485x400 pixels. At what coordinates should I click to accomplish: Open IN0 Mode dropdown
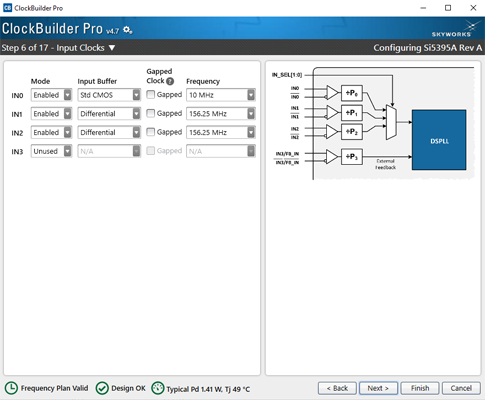tap(51, 95)
